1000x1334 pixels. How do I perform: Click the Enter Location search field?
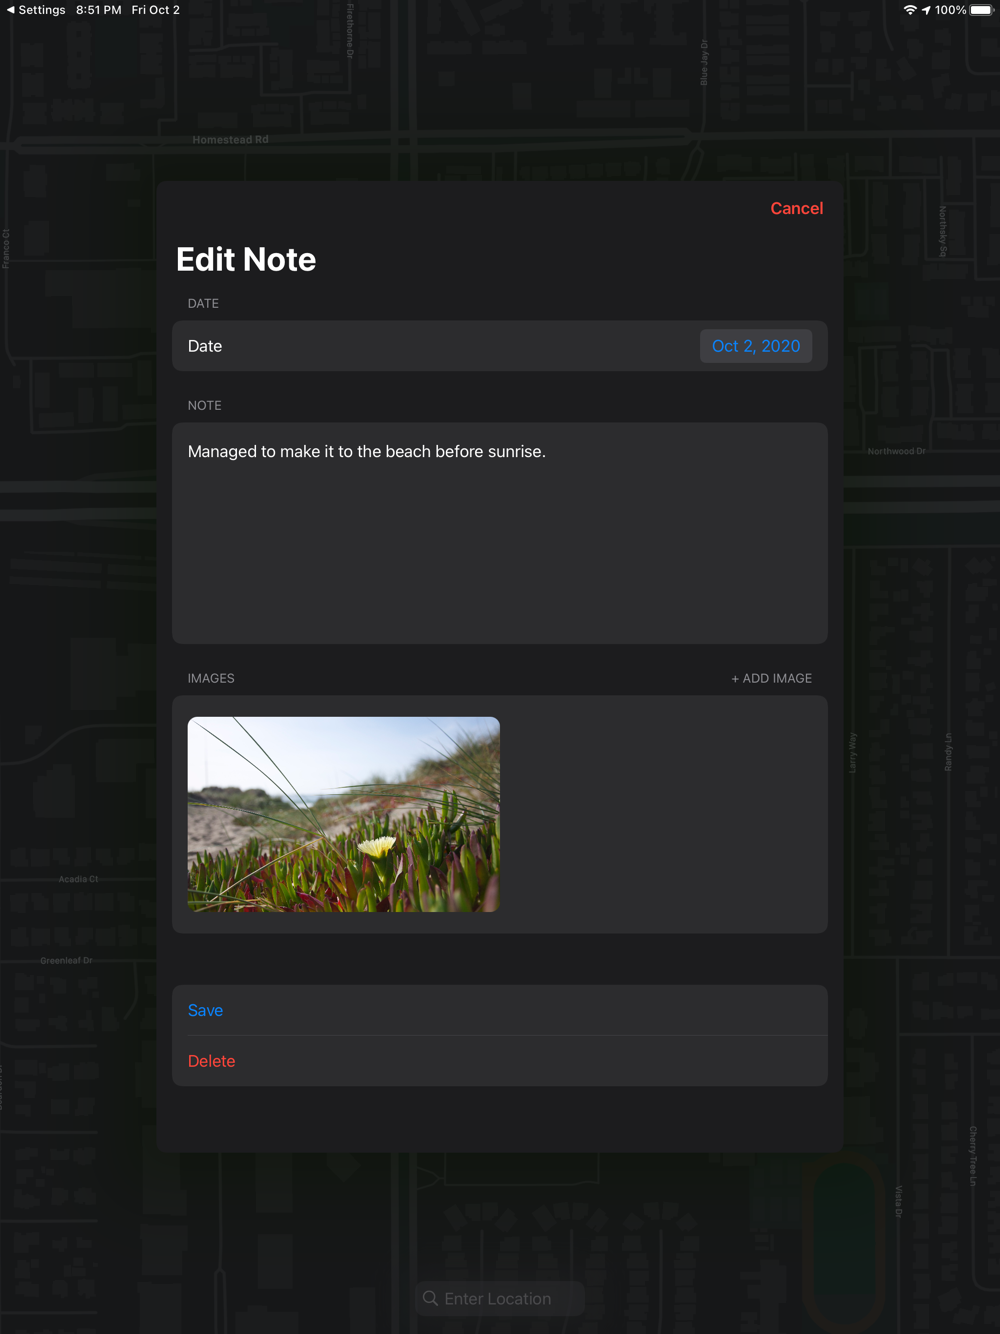(x=500, y=1298)
